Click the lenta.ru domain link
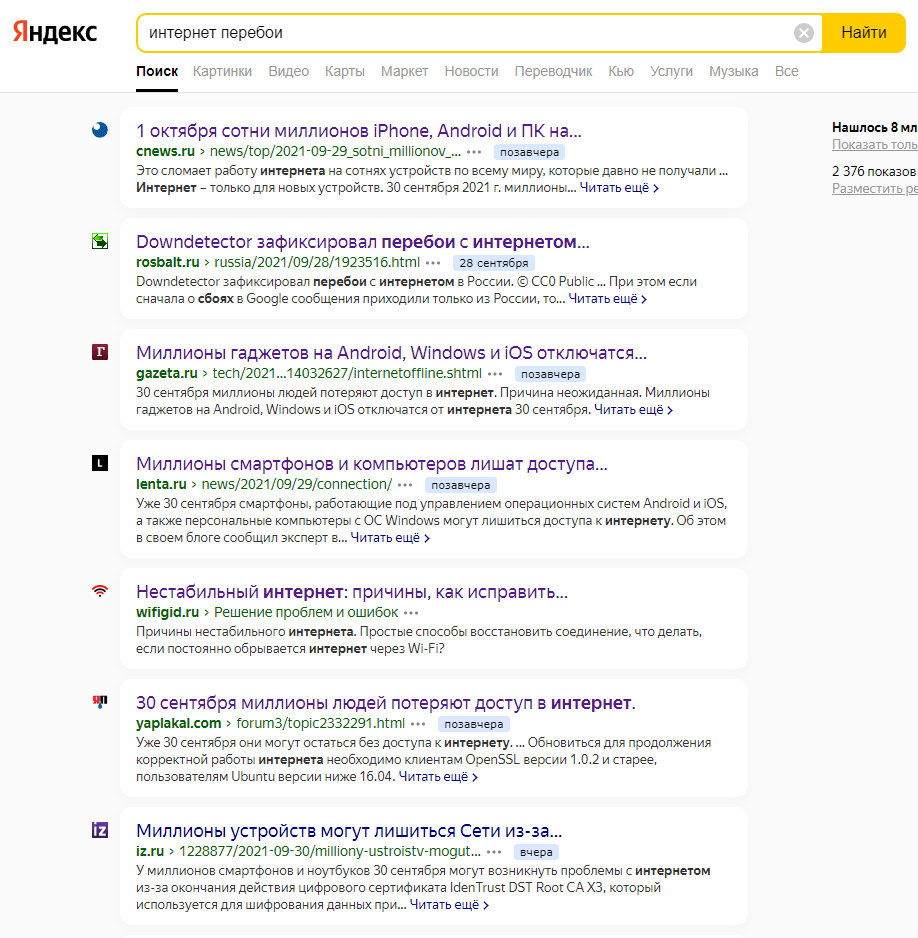Viewport: 918px width, 938px height. click(x=161, y=485)
